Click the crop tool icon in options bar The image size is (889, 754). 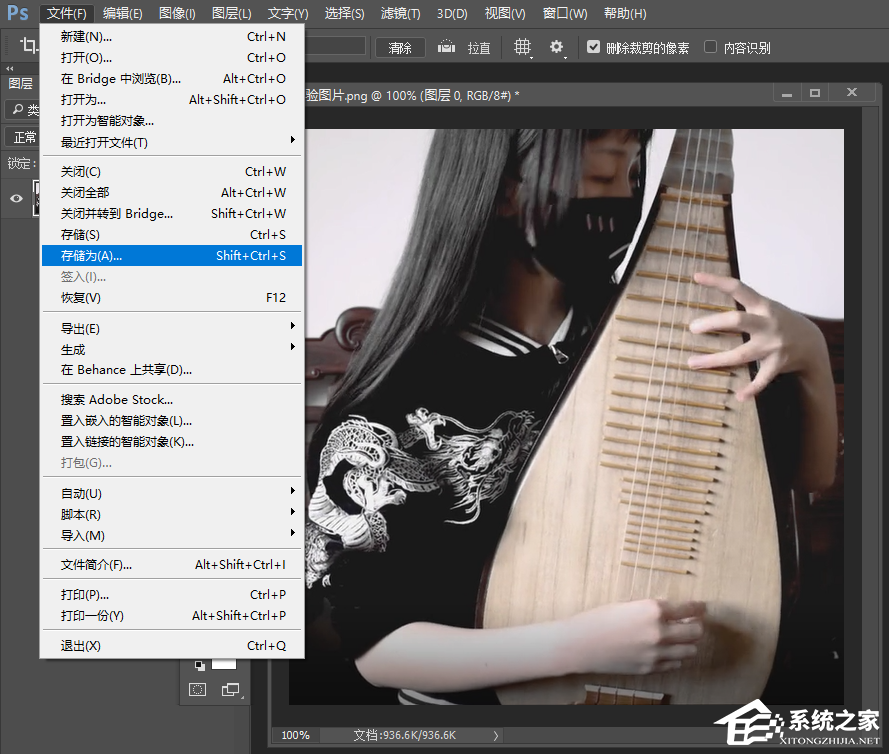coord(27,47)
